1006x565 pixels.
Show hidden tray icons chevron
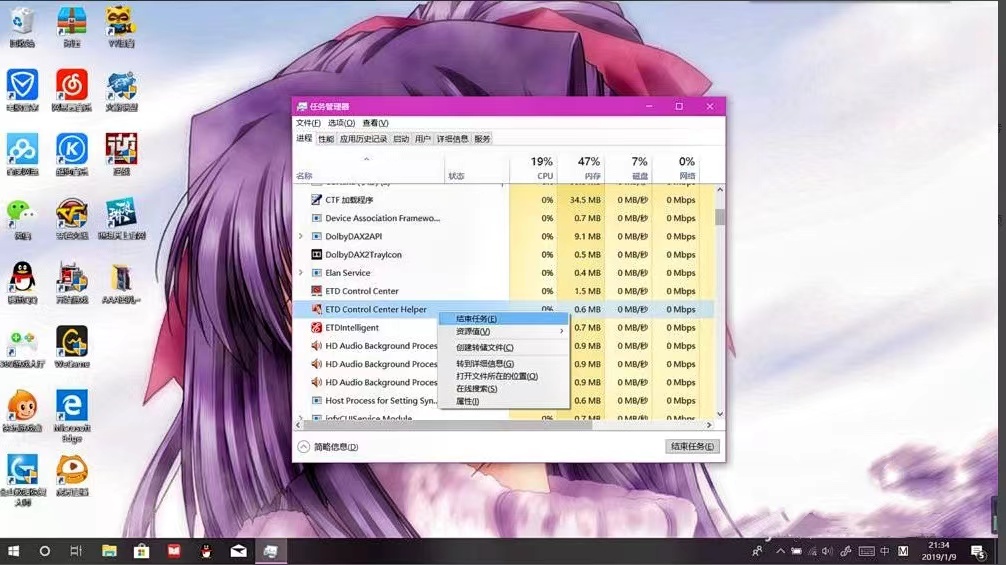point(780,551)
